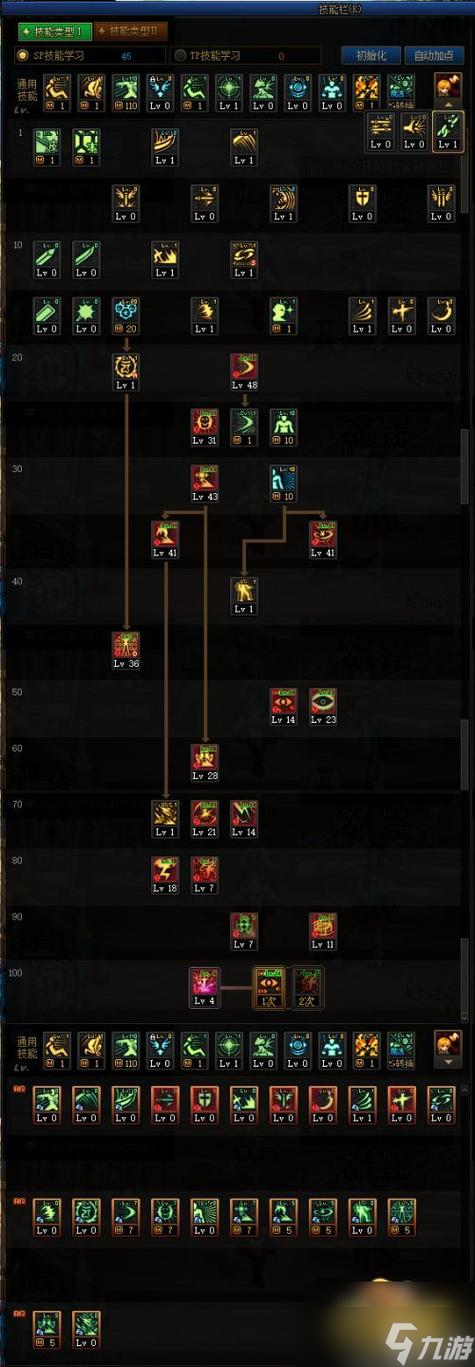Click the Lv 43 red skill icon
This screenshot has width=475, height=1367.
coord(205,483)
